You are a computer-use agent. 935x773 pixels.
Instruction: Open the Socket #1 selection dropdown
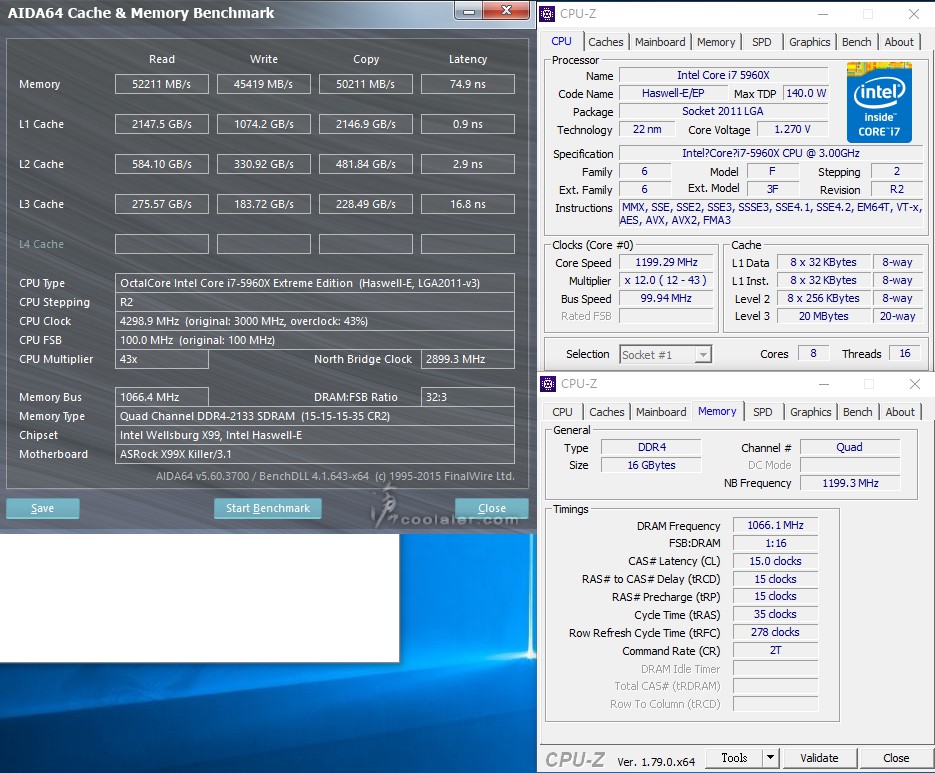click(665, 354)
